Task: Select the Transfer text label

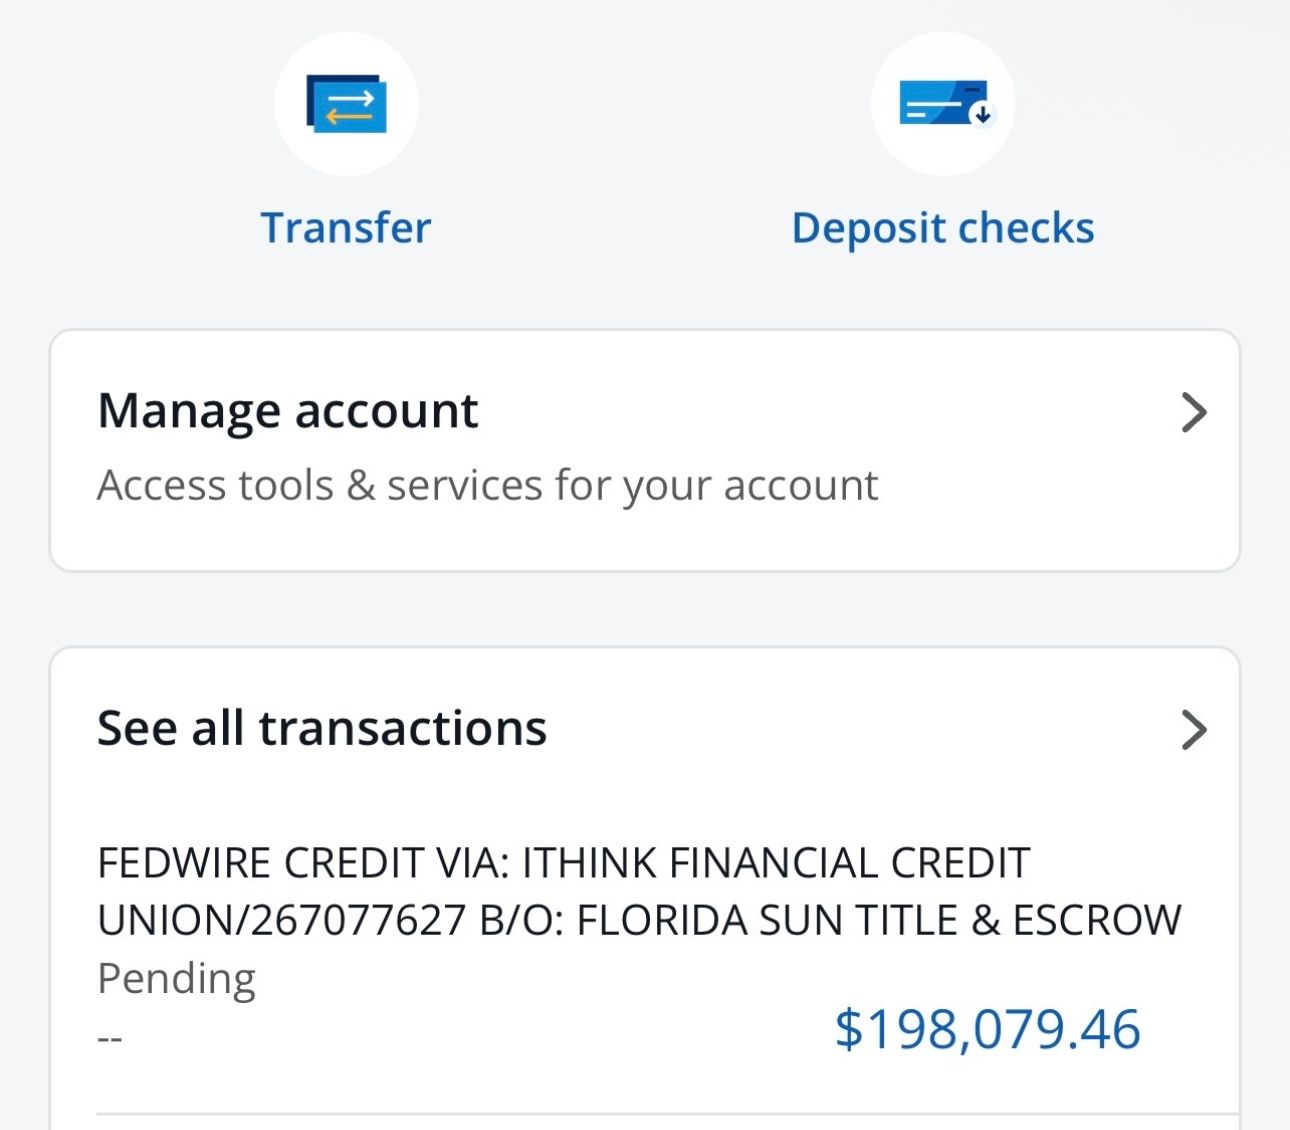Action: 346,228
